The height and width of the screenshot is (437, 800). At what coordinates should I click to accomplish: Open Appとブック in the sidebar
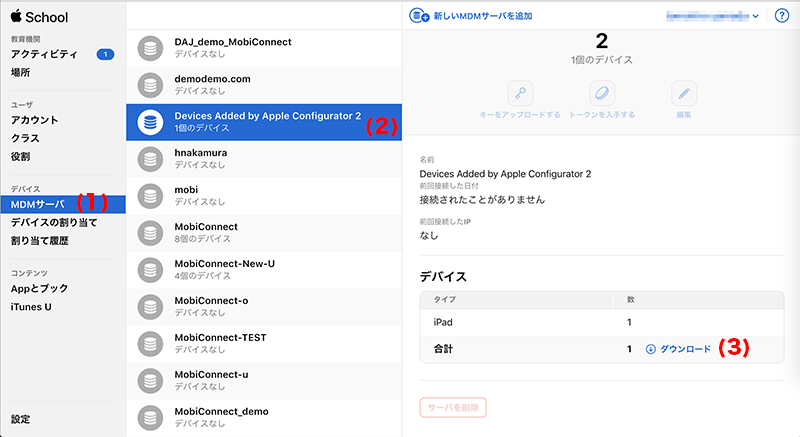coord(39,289)
